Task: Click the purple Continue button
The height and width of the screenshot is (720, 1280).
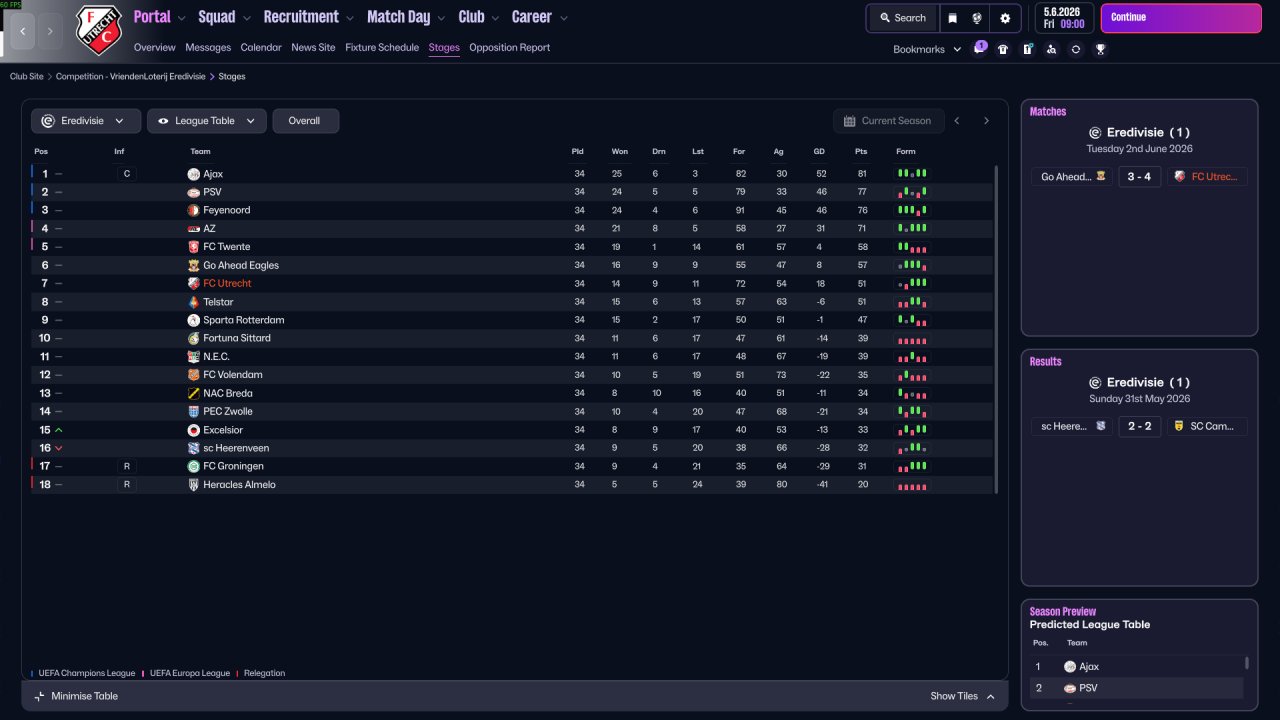Action: (1181, 18)
